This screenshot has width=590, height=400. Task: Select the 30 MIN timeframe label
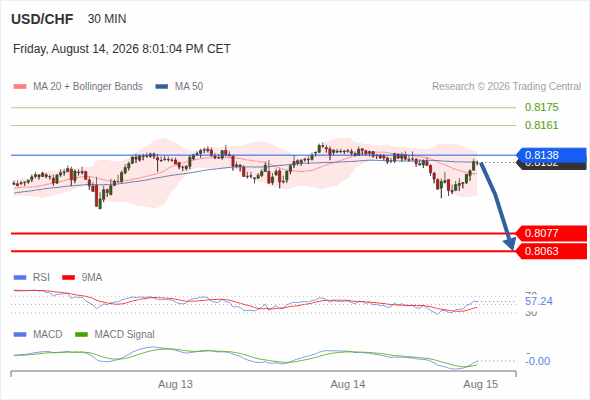point(107,19)
